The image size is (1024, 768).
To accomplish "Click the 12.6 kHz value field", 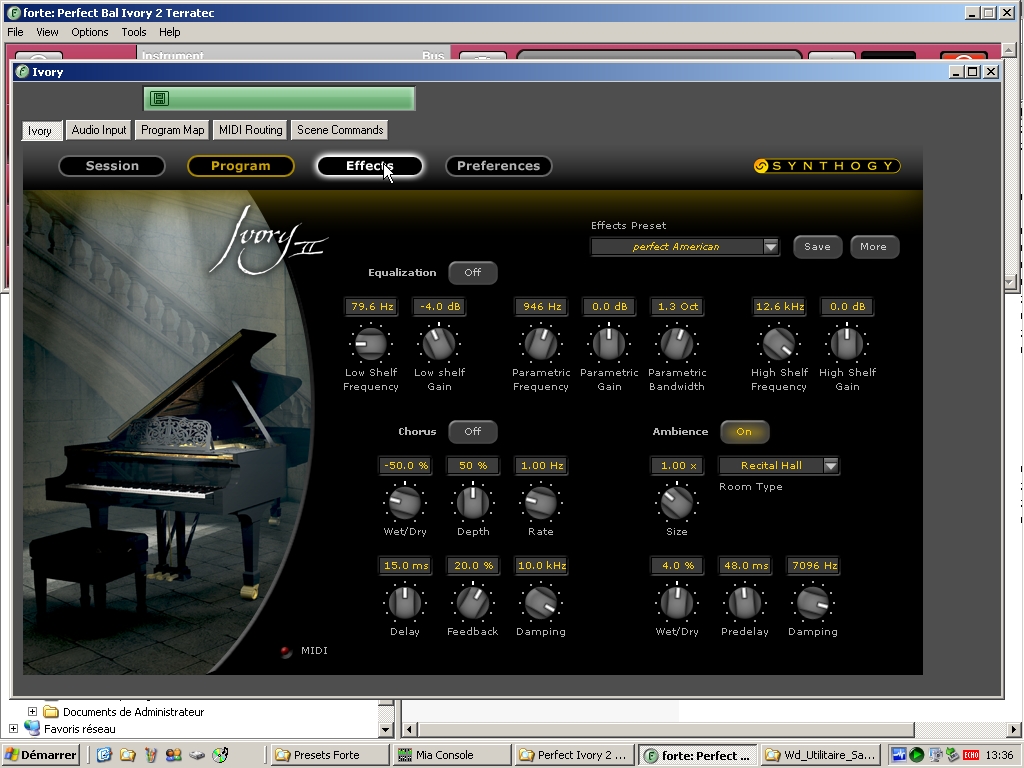I will pos(780,306).
